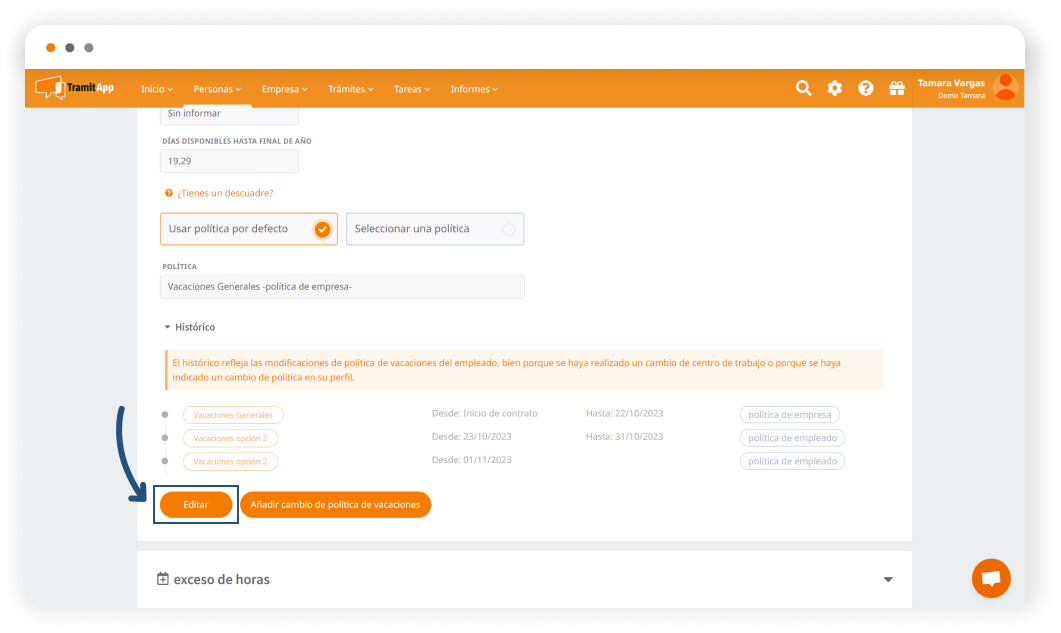The height and width of the screenshot is (633, 1061).
Task: Open the gift icon in header
Action: click(x=896, y=88)
